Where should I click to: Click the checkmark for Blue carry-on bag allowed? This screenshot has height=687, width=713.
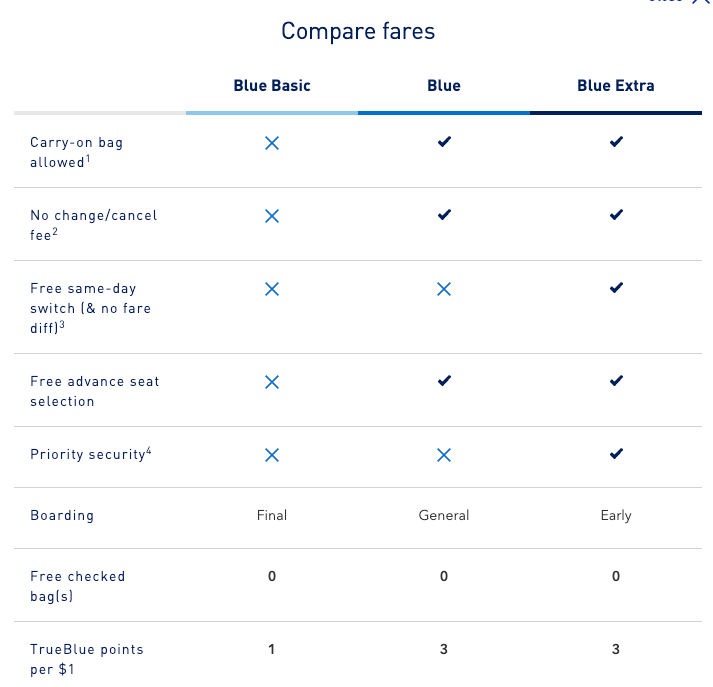click(x=444, y=141)
